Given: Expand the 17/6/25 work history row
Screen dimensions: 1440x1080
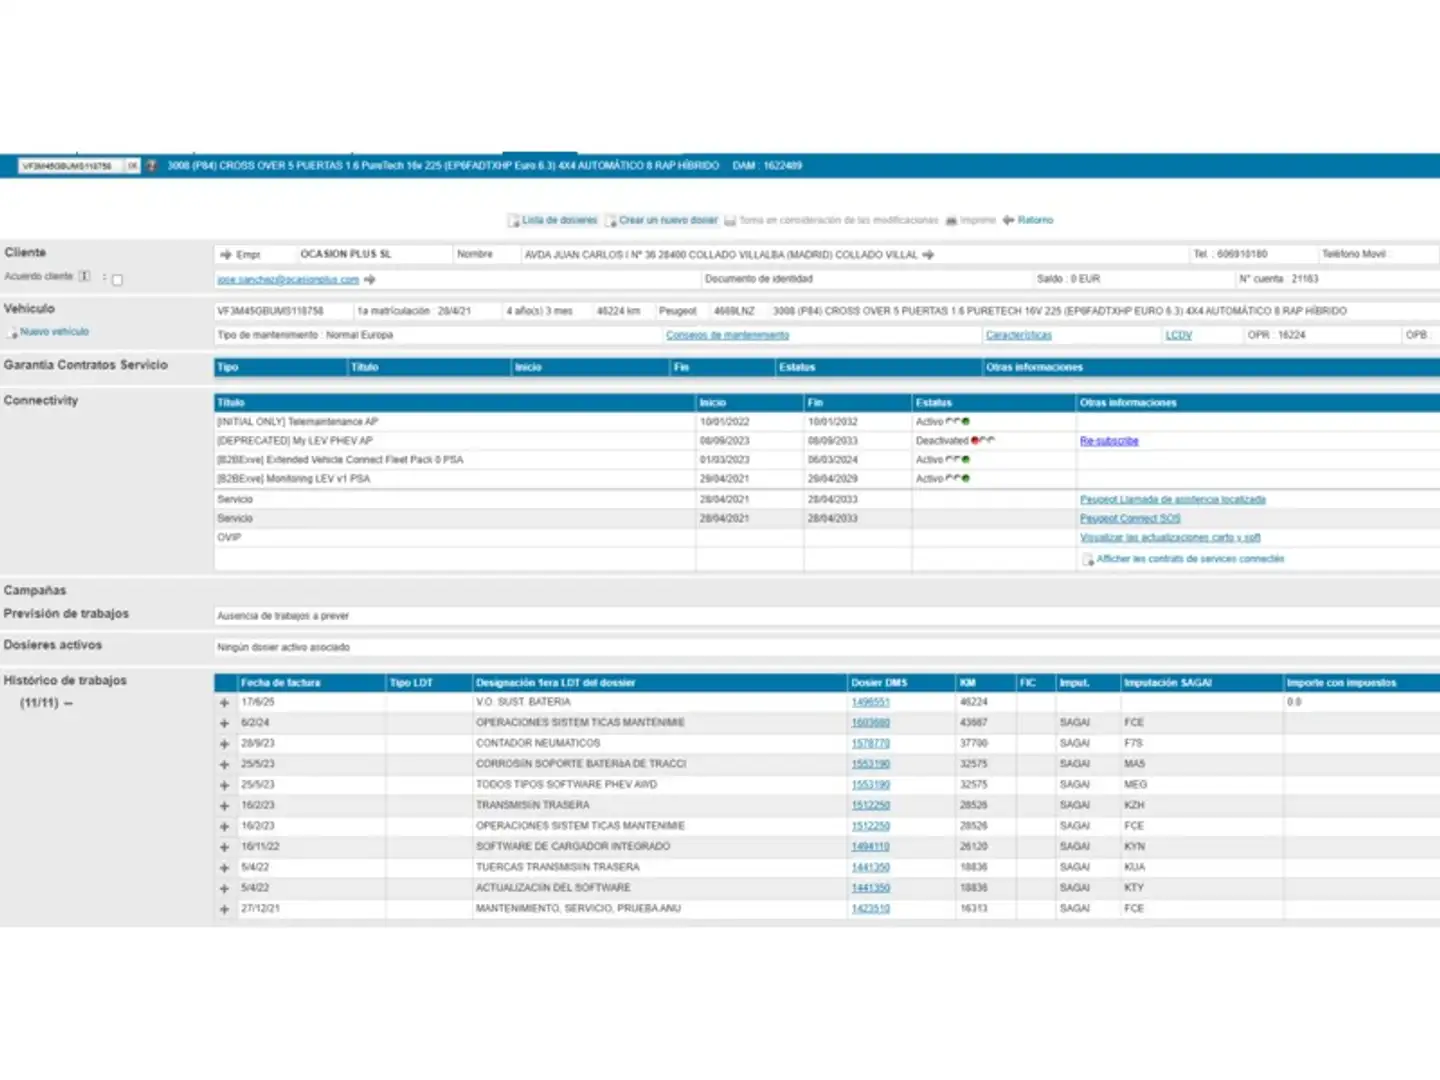Looking at the screenshot, I should click(x=224, y=703).
